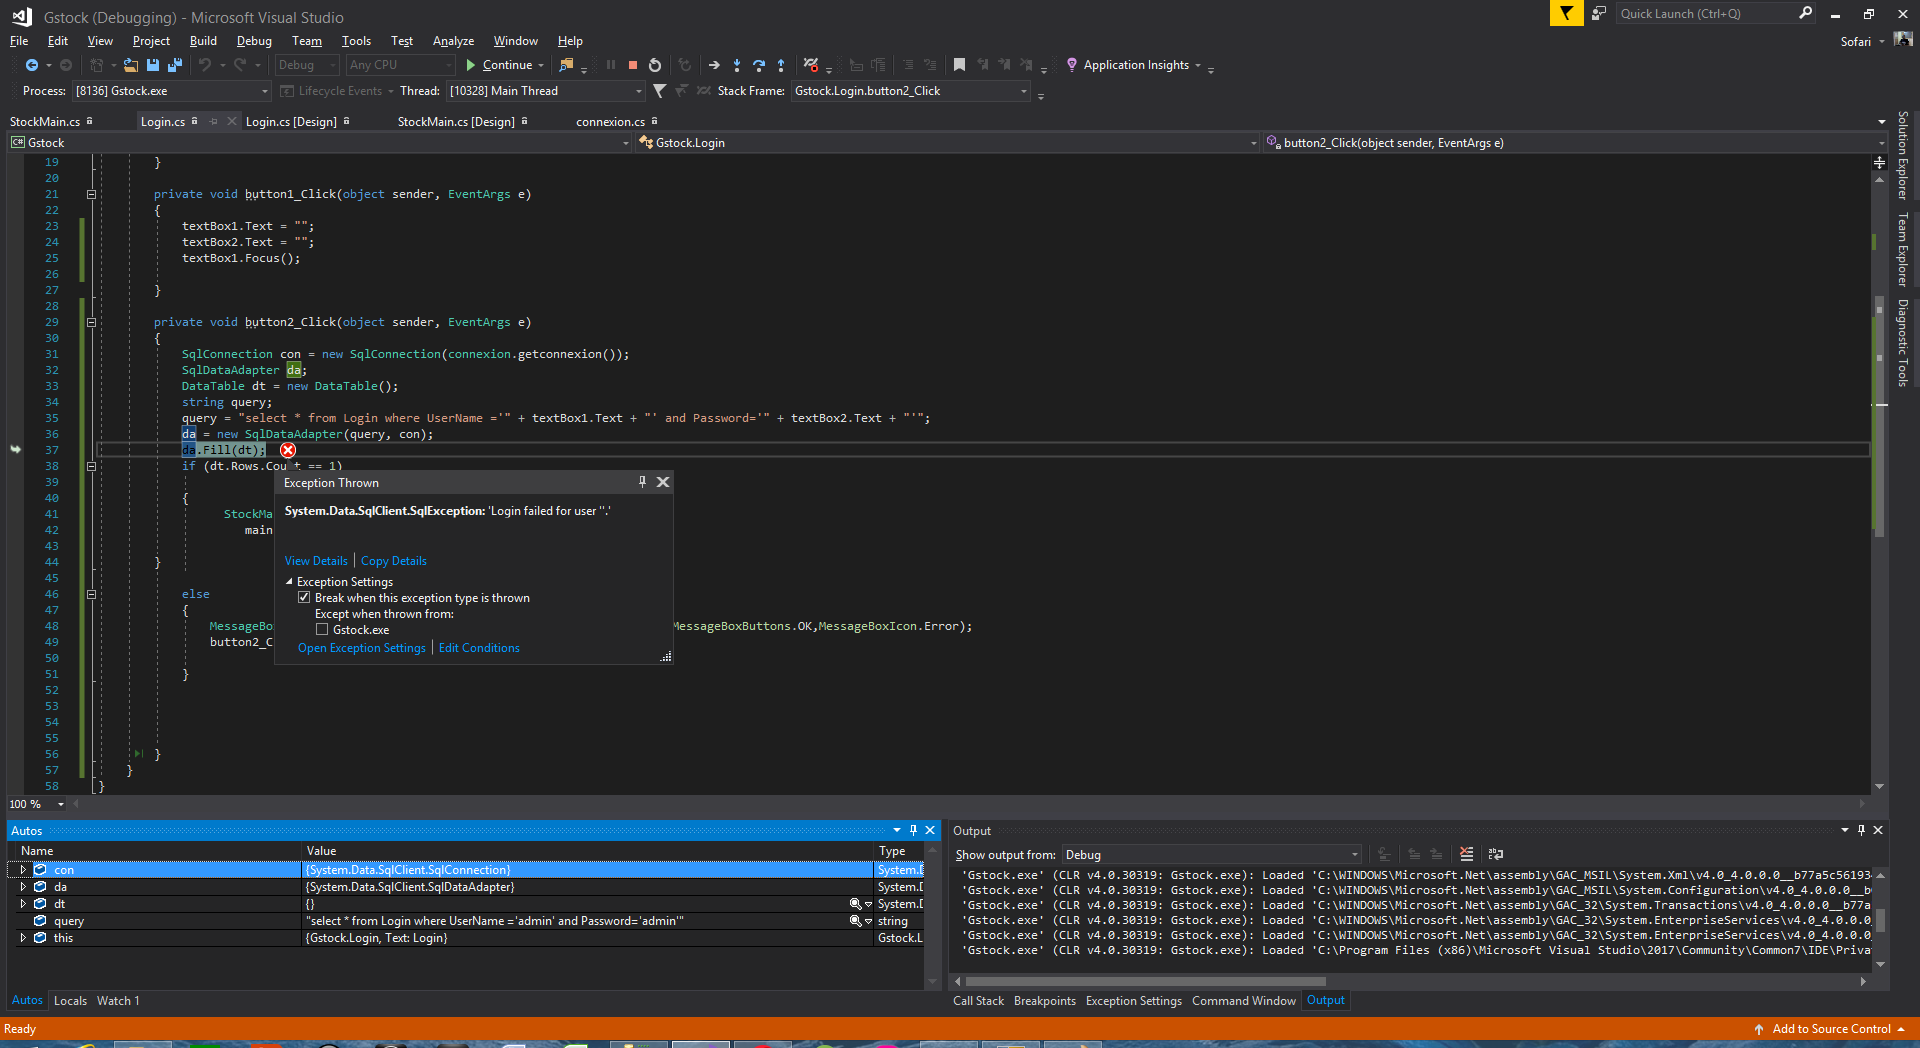The width and height of the screenshot is (1920, 1048).
Task: Open Solution Explorer side tab
Action: click(1903, 155)
